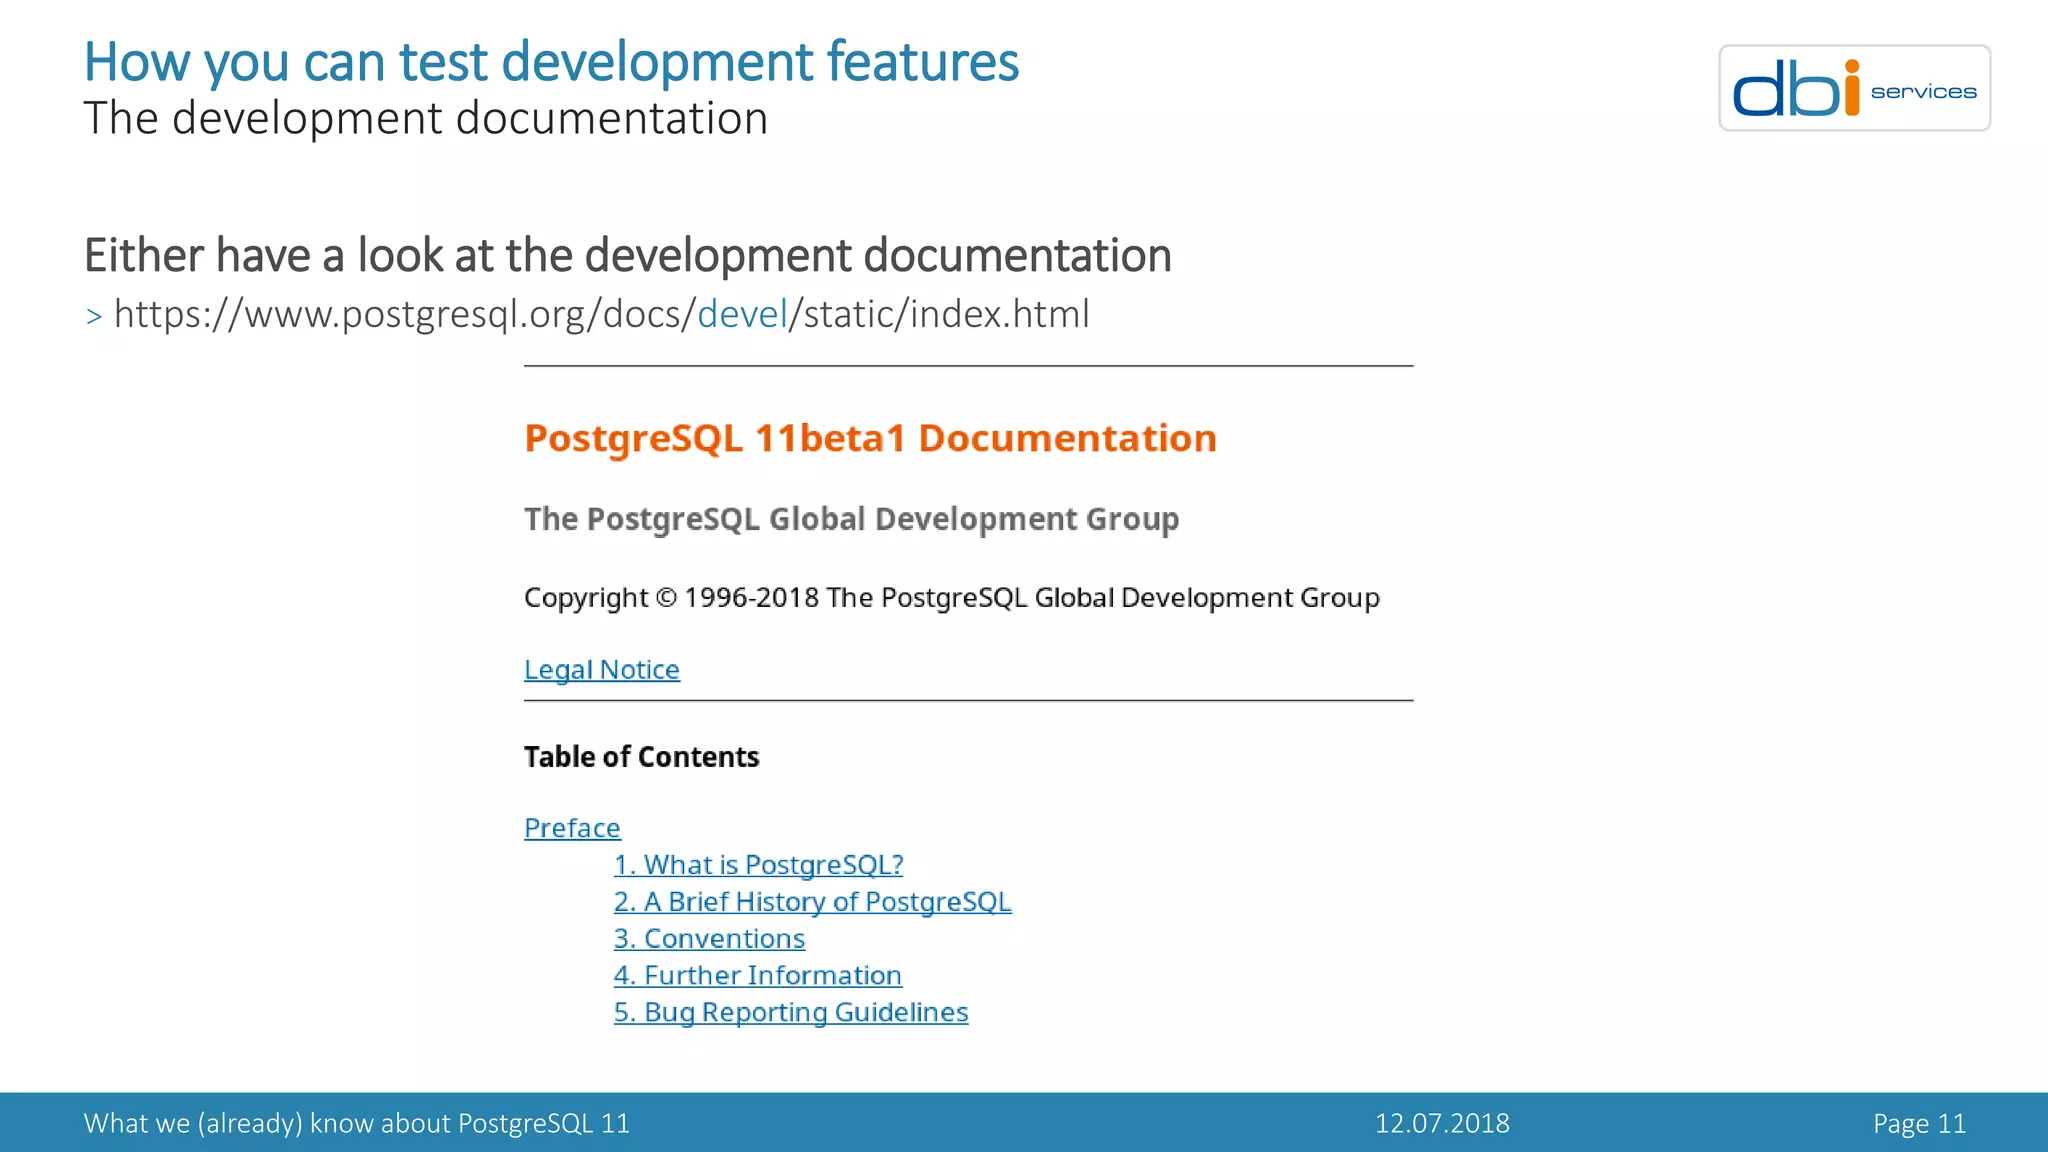
Task: Click 'Either have a look at' heading
Action: (x=627, y=255)
